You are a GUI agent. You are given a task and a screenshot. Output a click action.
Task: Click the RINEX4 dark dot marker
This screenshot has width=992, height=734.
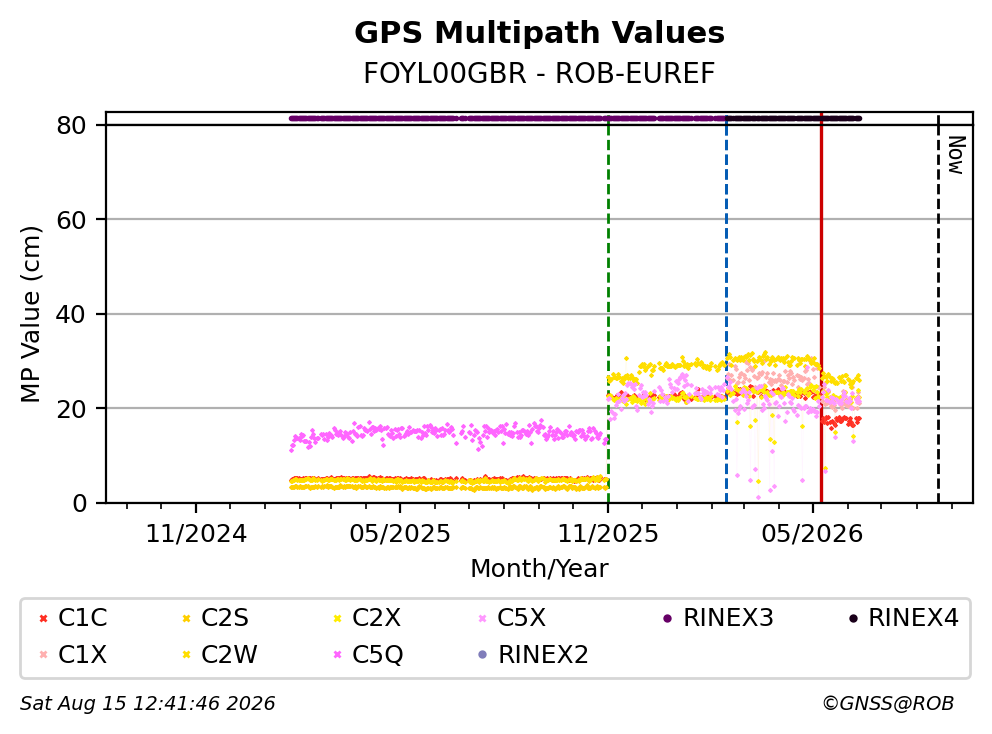click(853, 618)
